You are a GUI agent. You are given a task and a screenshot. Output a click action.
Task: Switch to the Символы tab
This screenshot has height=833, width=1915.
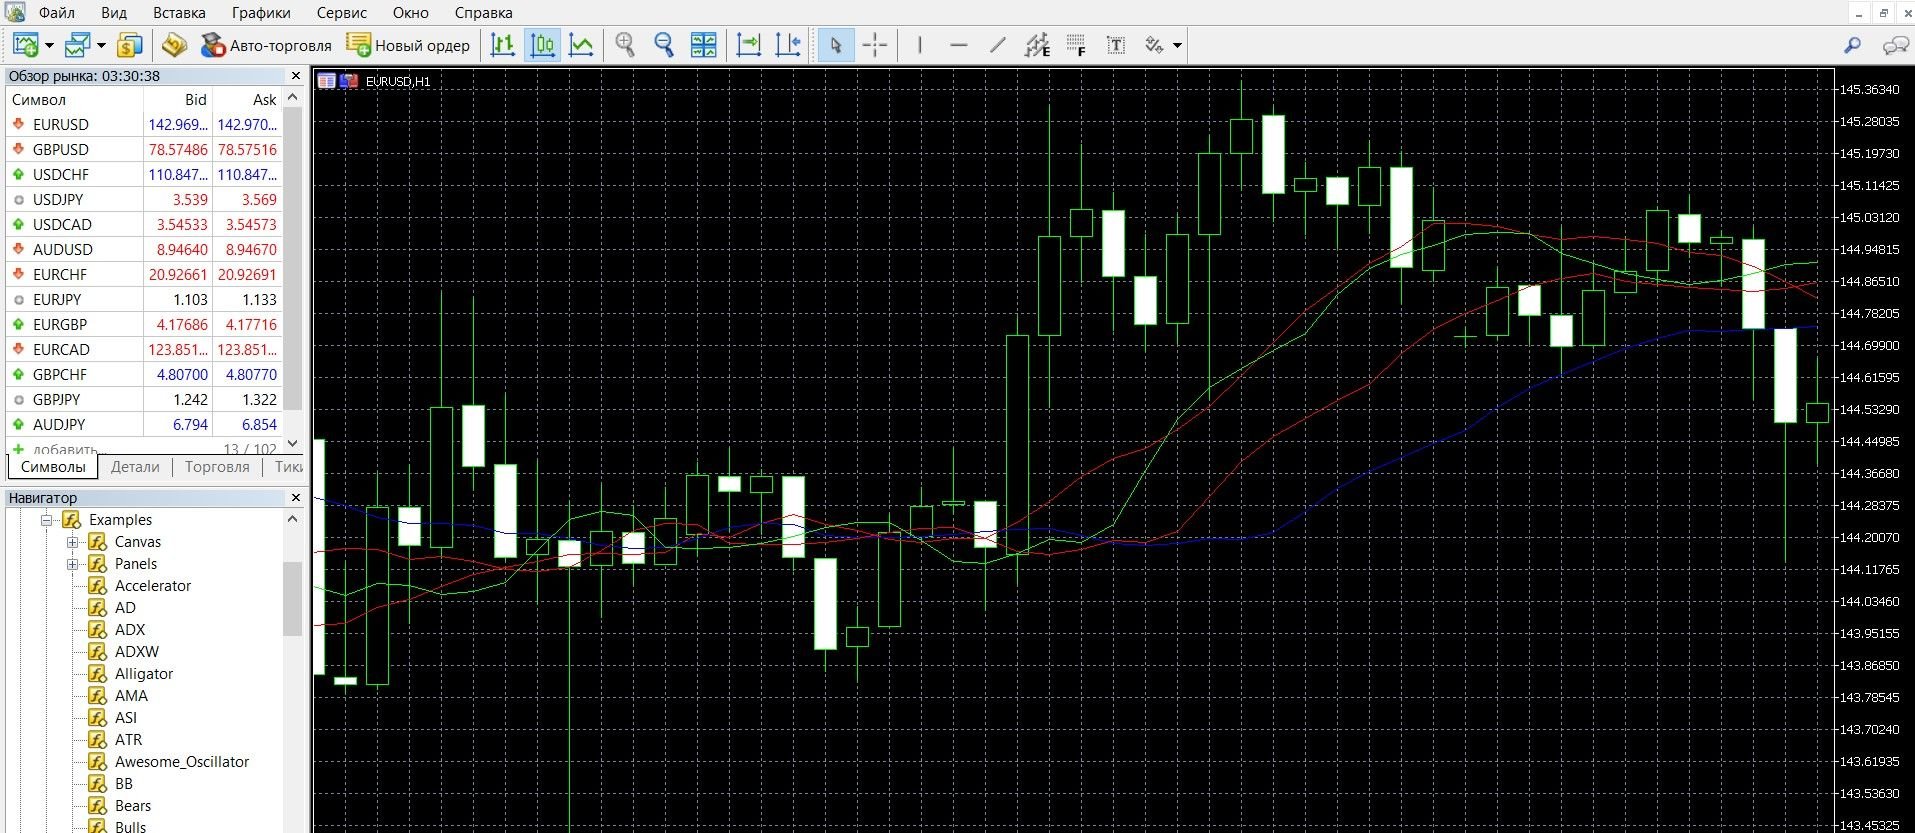coord(53,467)
